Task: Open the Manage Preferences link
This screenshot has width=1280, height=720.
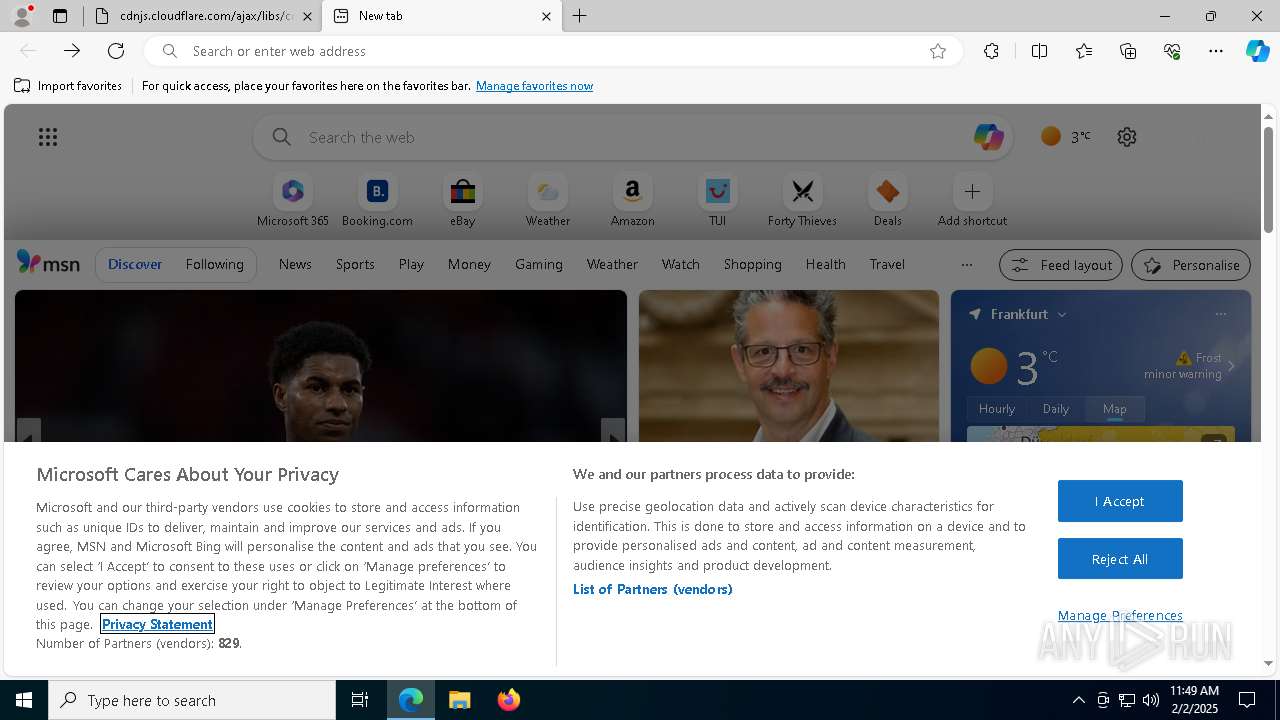Action: pyautogui.click(x=1120, y=615)
